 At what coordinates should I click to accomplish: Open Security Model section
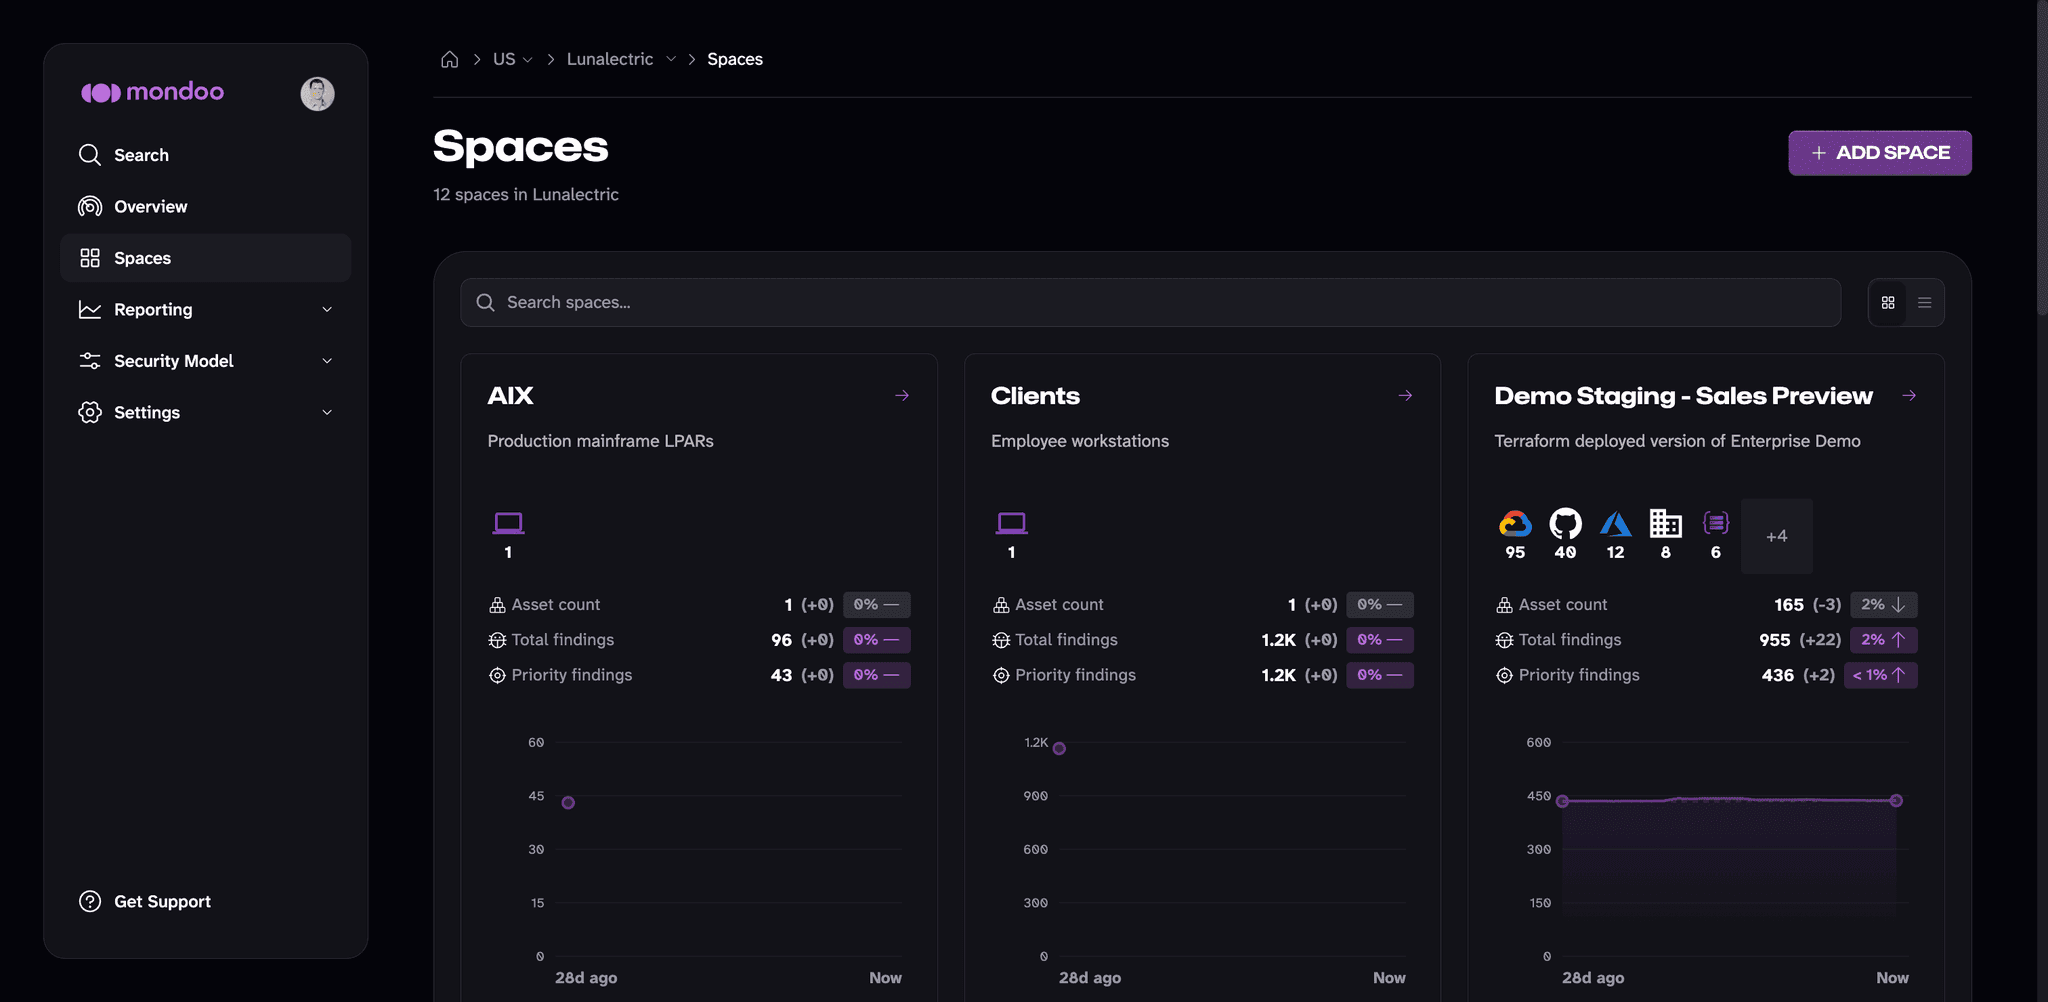[206, 361]
